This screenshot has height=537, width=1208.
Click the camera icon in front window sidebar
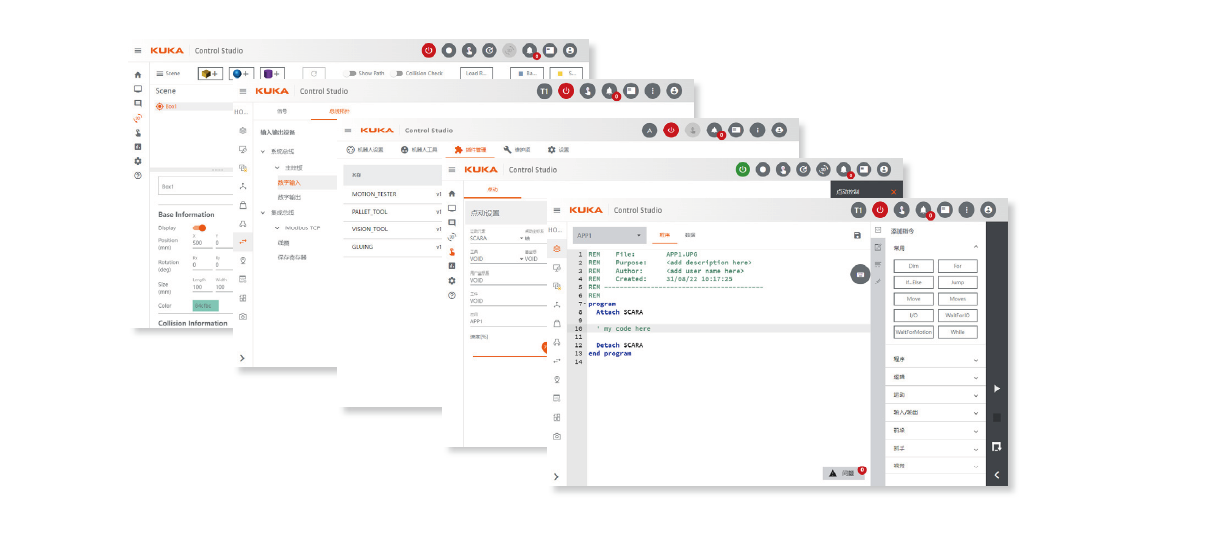[x=557, y=436]
